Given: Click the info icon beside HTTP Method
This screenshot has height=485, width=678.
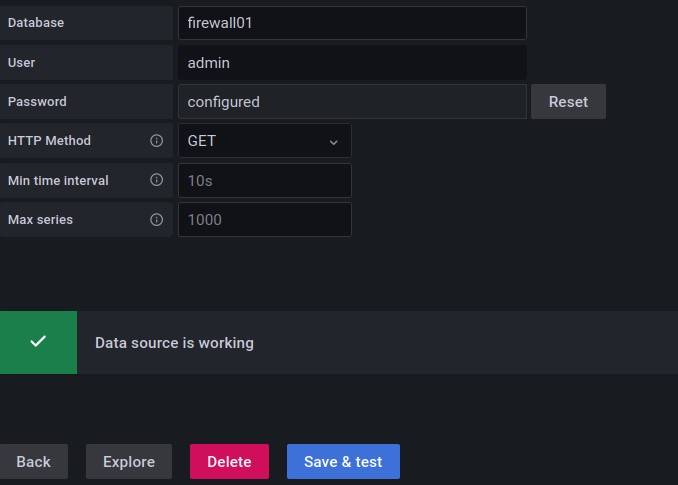Looking at the screenshot, I should click(156, 141).
